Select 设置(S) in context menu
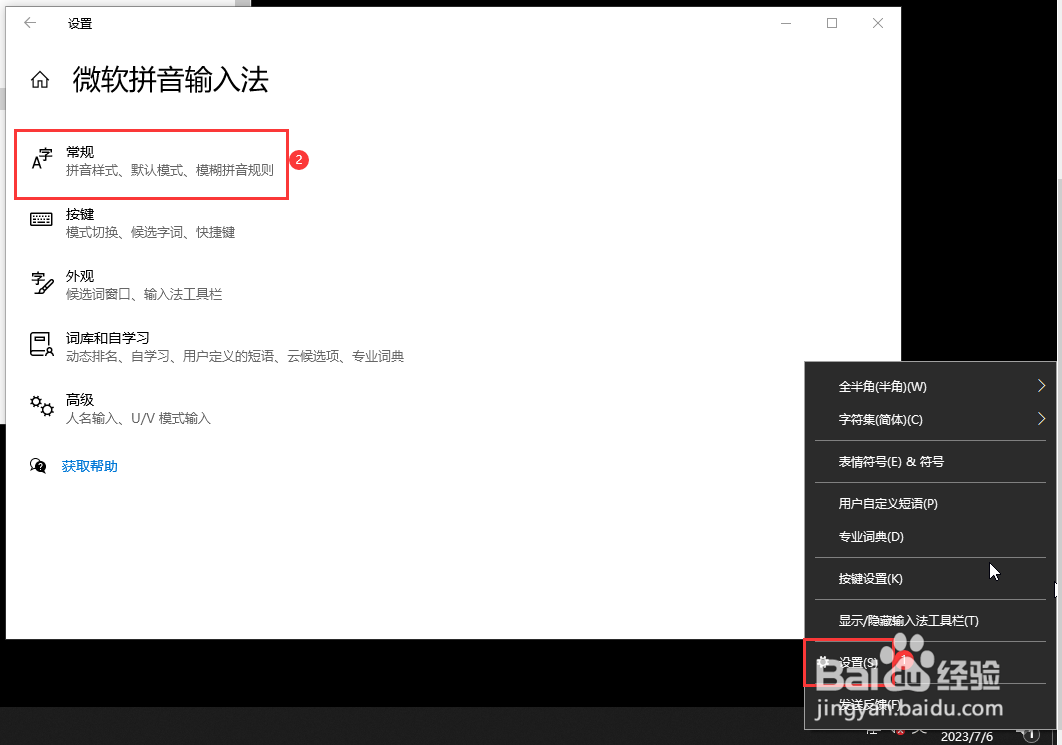The image size is (1062, 745). (930, 662)
